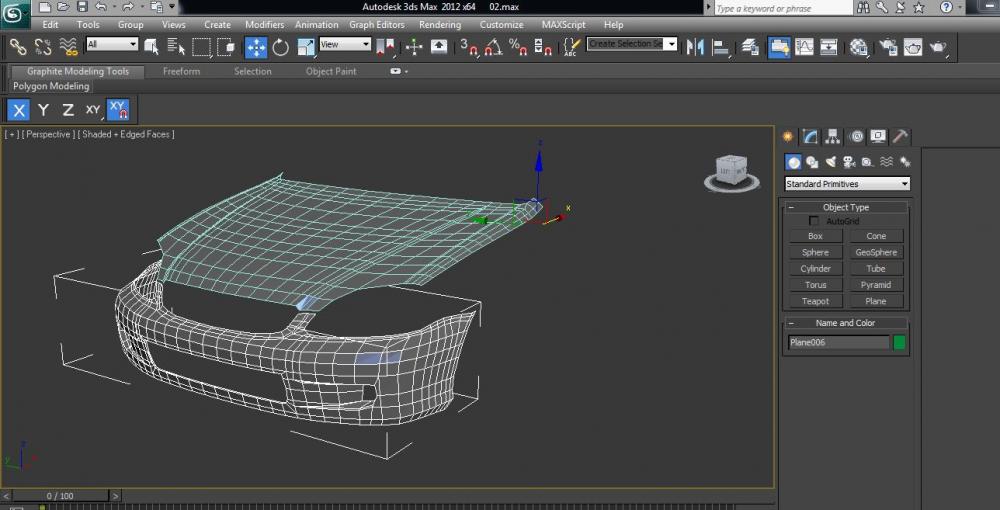This screenshot has width=1000, height=510.
Task: Select the Lights category icon
Action: pyautogui.click(x=830, y=162)
